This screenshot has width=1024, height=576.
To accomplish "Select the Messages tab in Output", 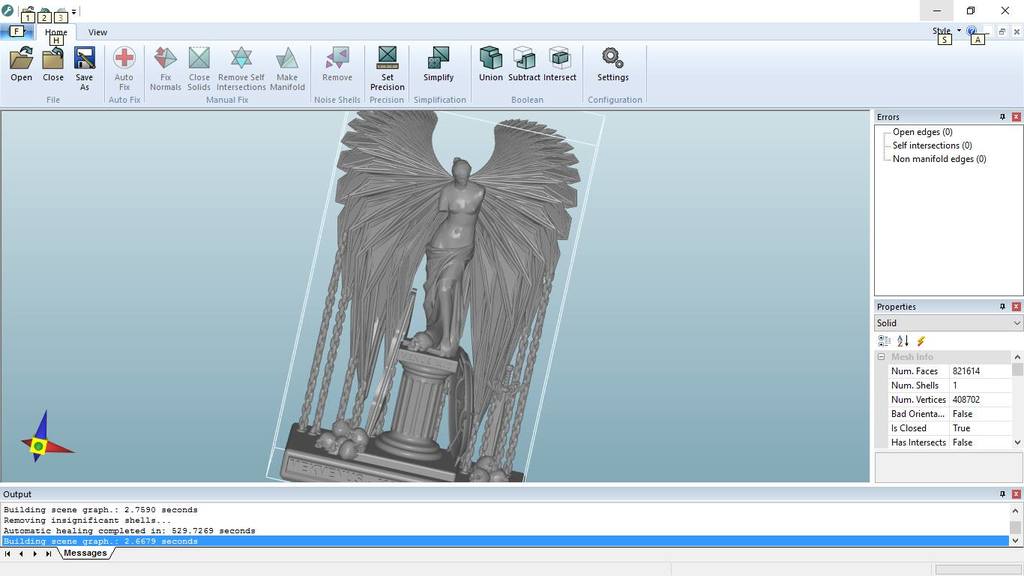I will [86, 553].
